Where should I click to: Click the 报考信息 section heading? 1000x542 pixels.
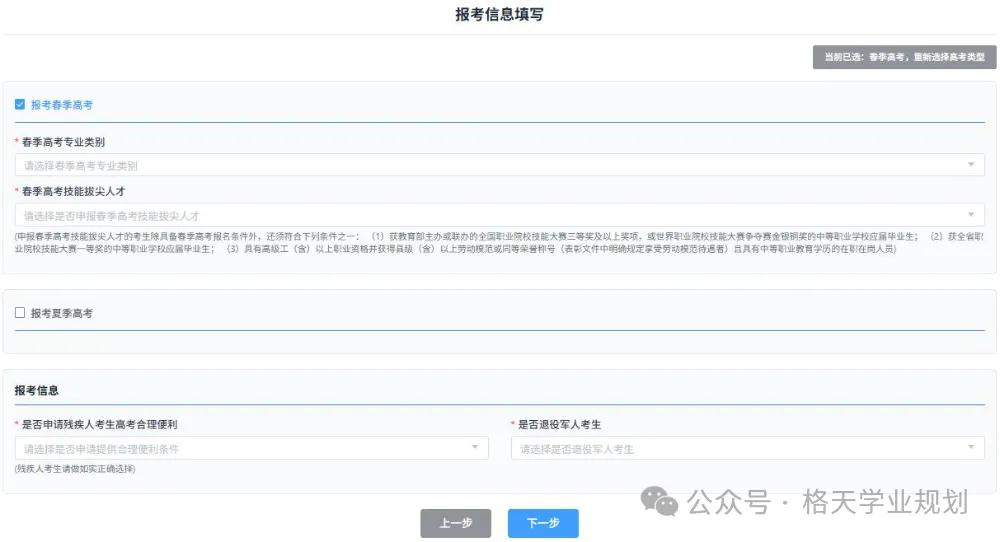pyautogui.click(x=36, y=390)
